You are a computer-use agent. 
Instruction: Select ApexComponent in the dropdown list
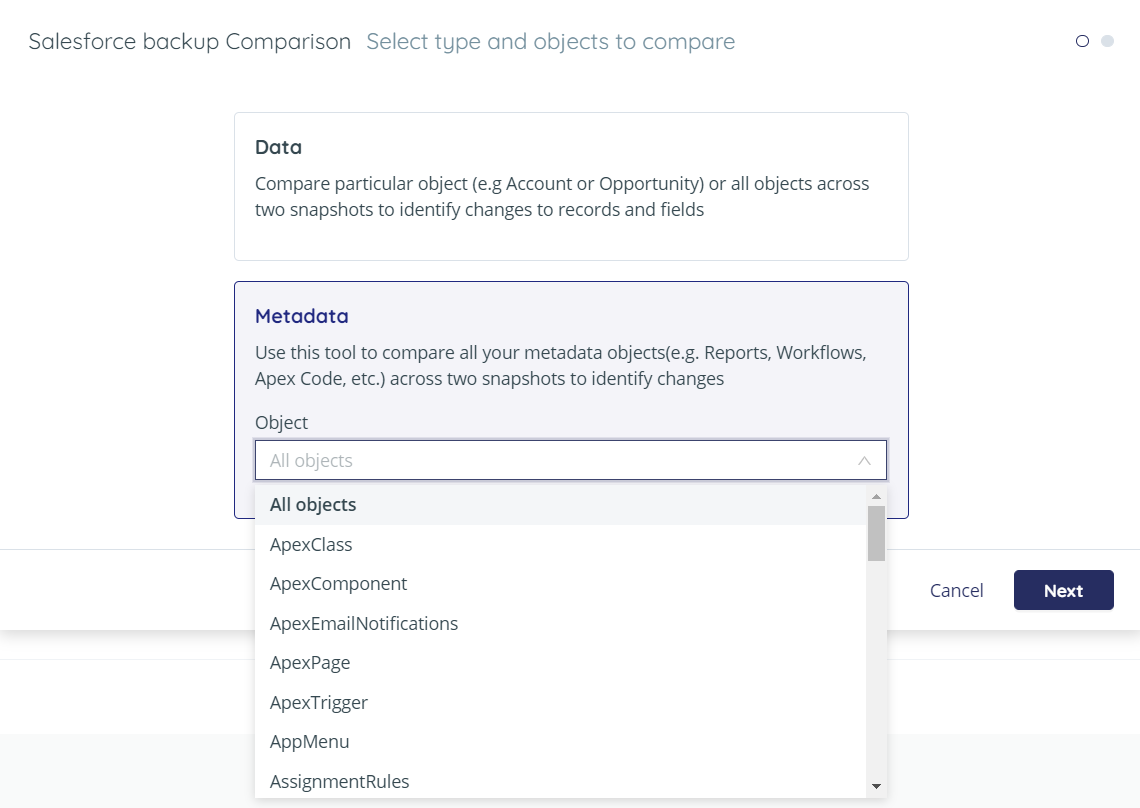337,583
